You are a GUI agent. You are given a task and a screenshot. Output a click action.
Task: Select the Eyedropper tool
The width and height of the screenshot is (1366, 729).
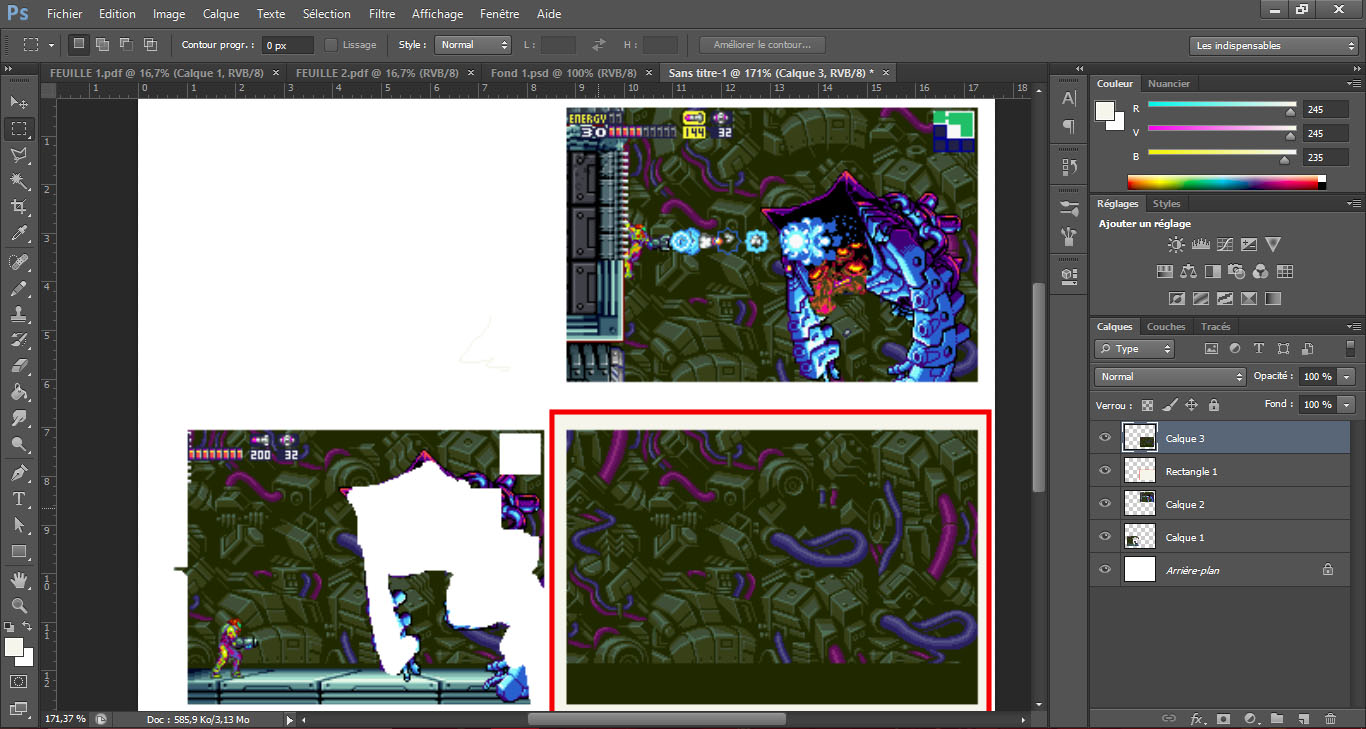pyautogui.click(x=19, y=234)
